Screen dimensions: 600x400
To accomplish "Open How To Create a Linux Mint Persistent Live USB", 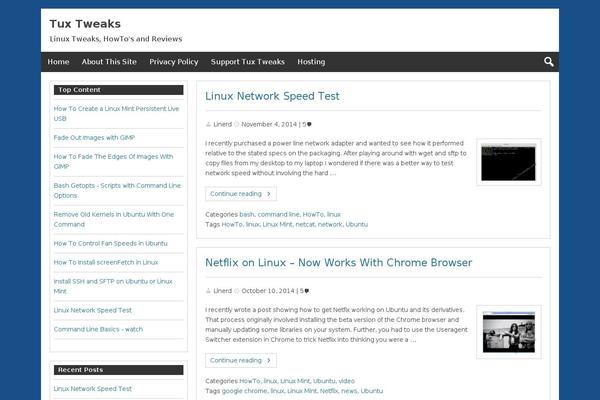I will tap(116, 114).
